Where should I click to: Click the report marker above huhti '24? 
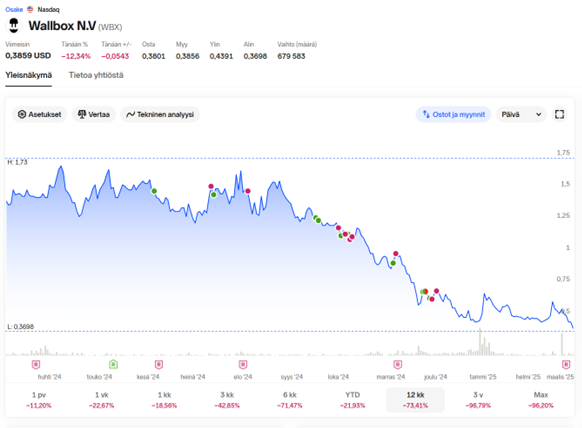[x=36, y=365]
